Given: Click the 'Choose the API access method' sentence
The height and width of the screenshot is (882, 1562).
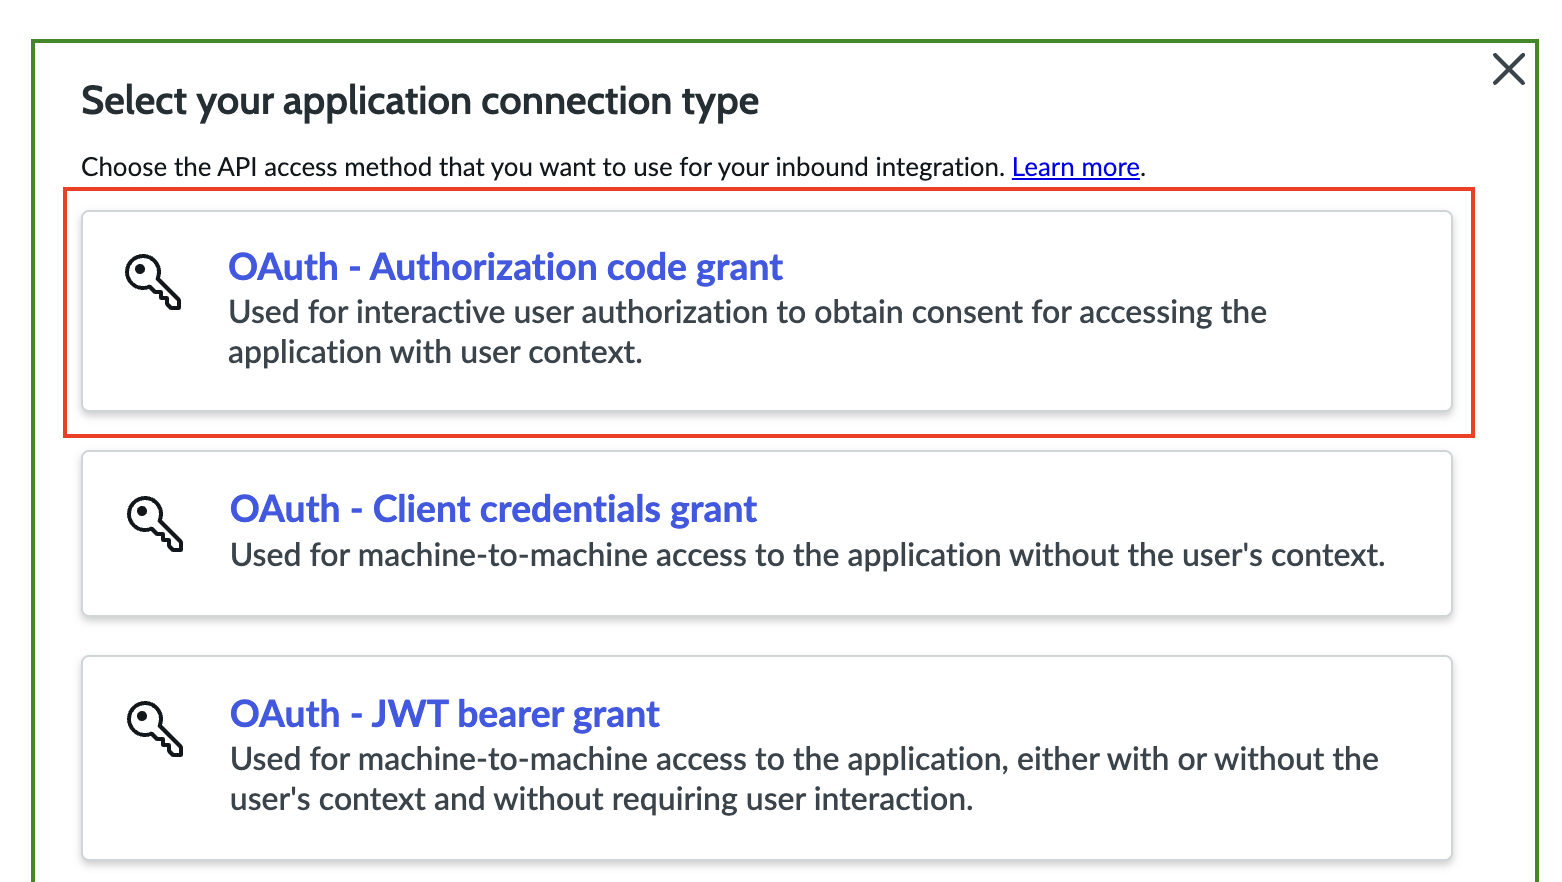Looking at the screenshot, I should (543, 167).
